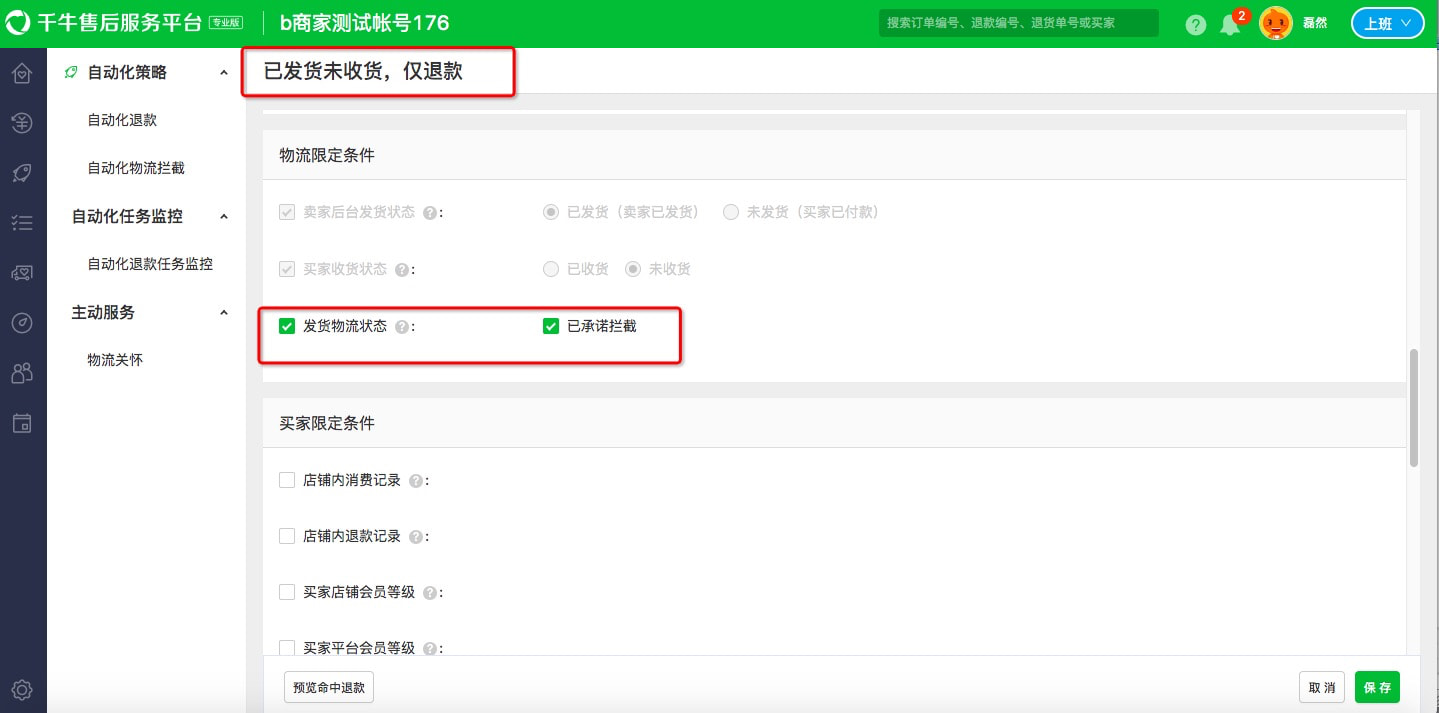Open the settings gear at sidebar bottom
The height and width of the screenshot is (713, 1439).
pyautogui.click(x=22, y=689)
